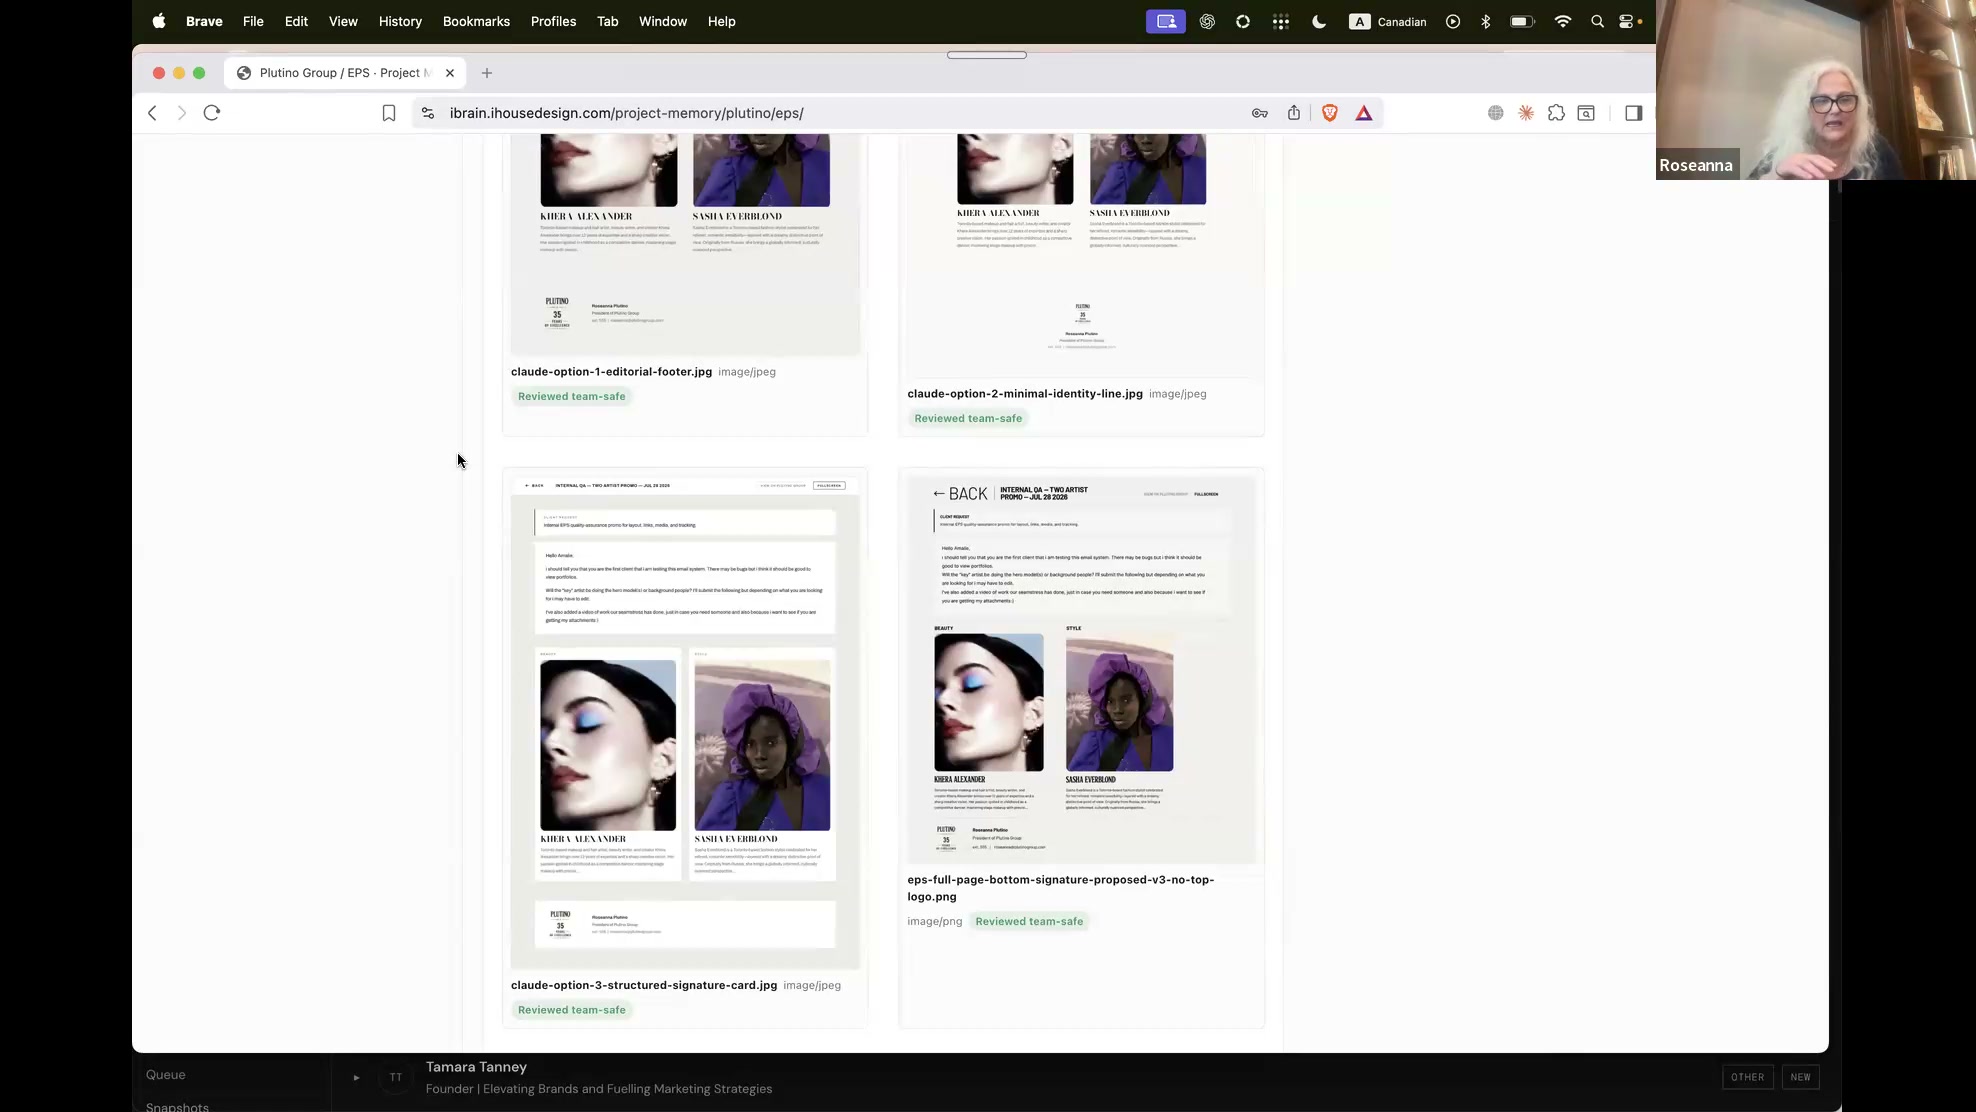
Task: Open Bluetooth menu bar icon
Action: (x=1486, y=21)
